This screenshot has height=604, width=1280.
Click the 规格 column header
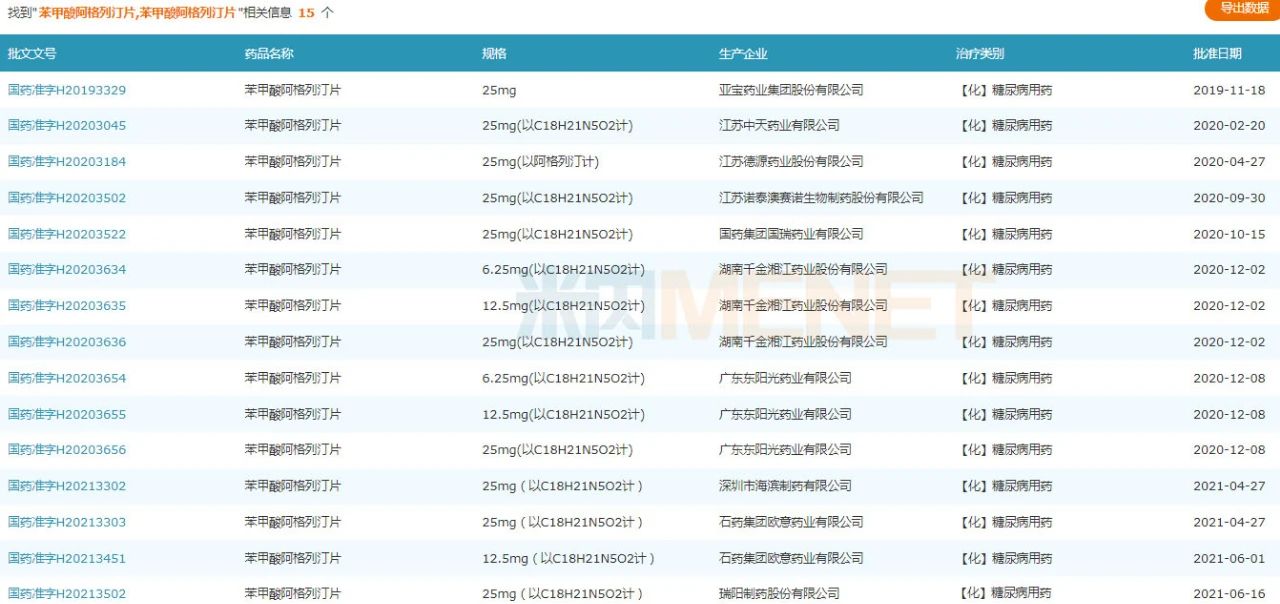[494, 54]
